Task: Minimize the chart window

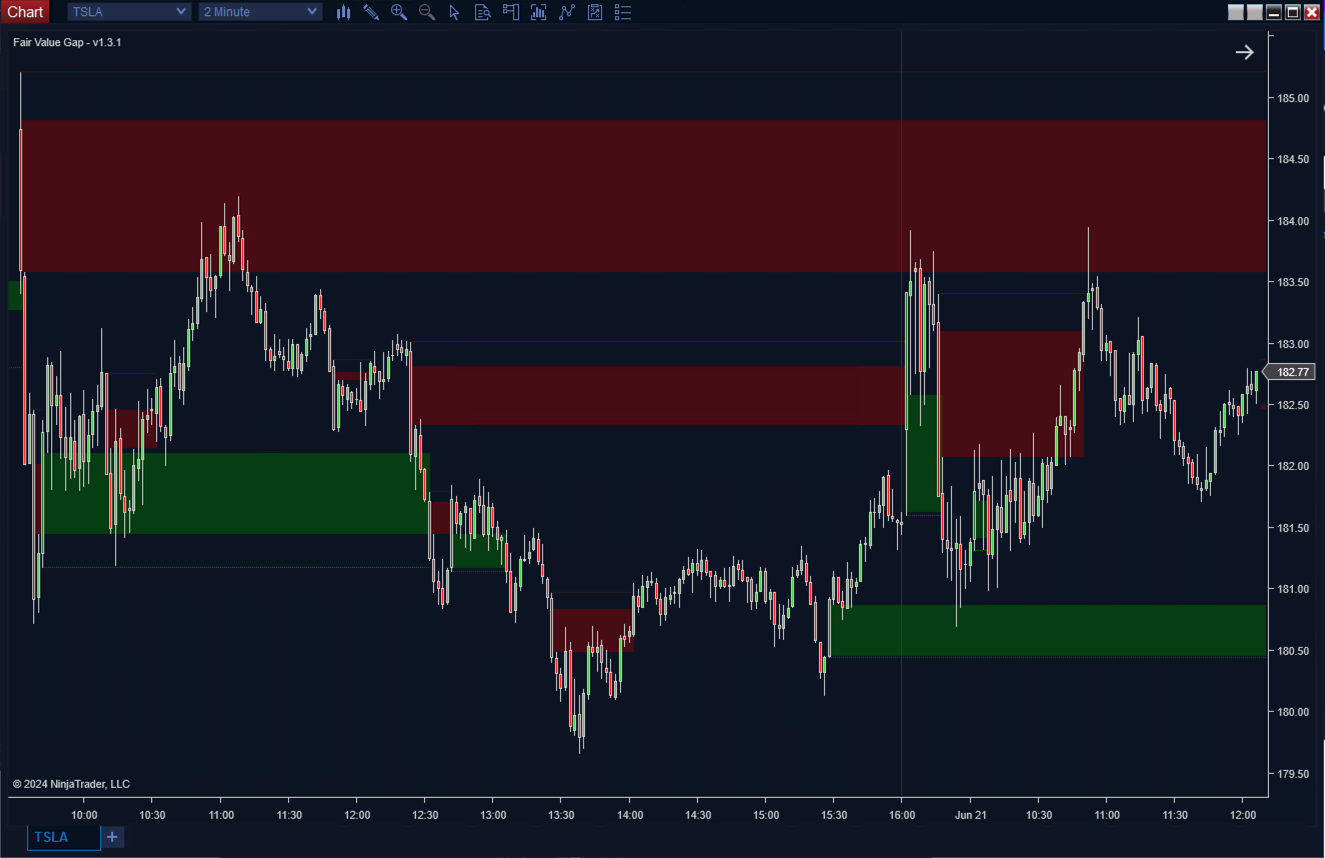Action: tap(1274, 12)
